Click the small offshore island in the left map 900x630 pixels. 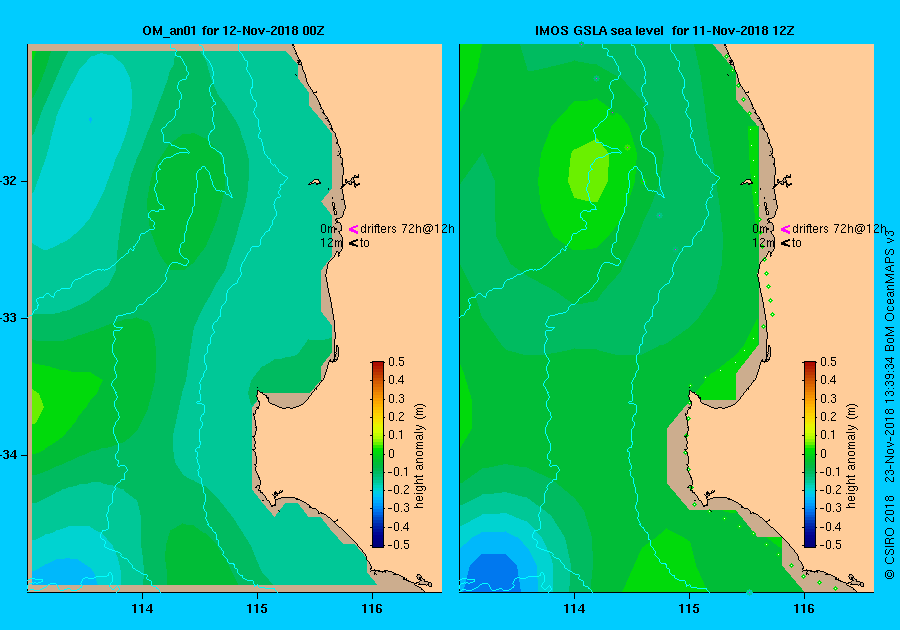[x=315, y=182]
